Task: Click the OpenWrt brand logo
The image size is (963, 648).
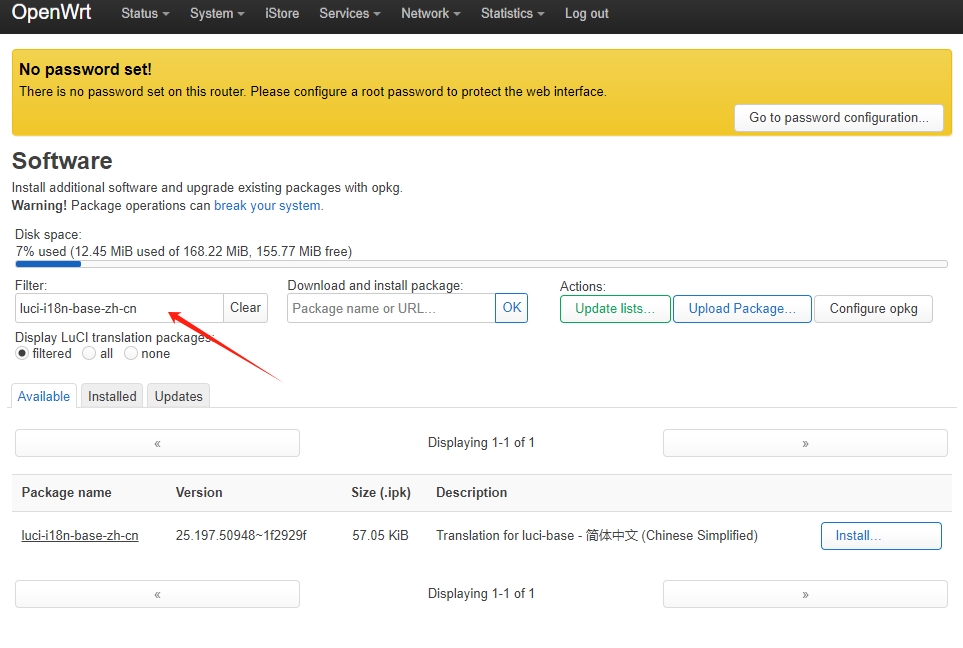Action: [52, 12]
